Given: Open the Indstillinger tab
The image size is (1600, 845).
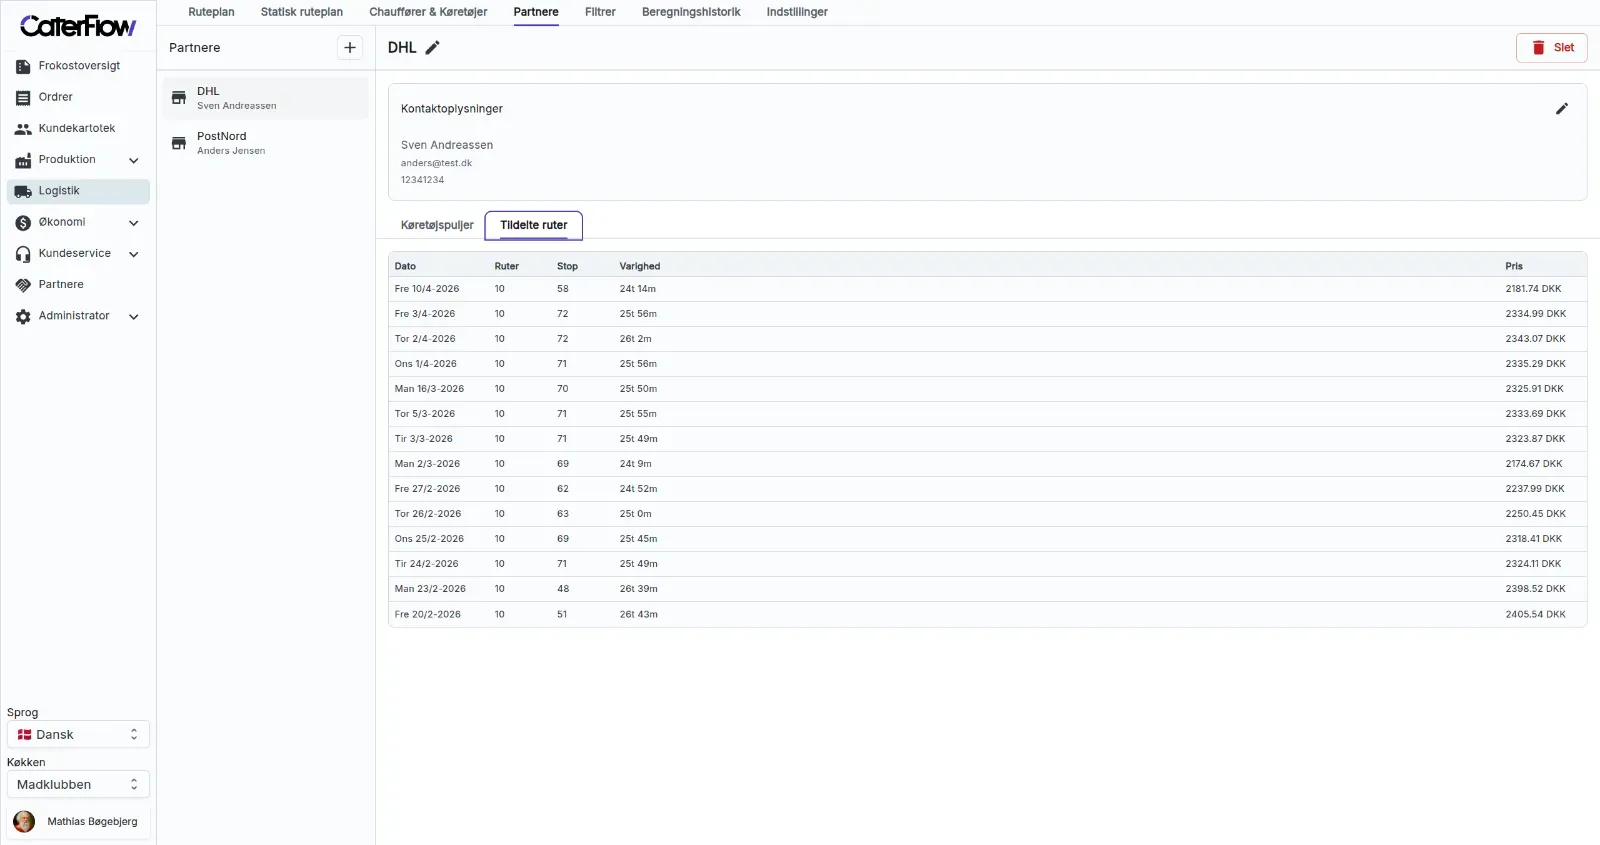Looking at the screenshot, I should pos(797,12).
